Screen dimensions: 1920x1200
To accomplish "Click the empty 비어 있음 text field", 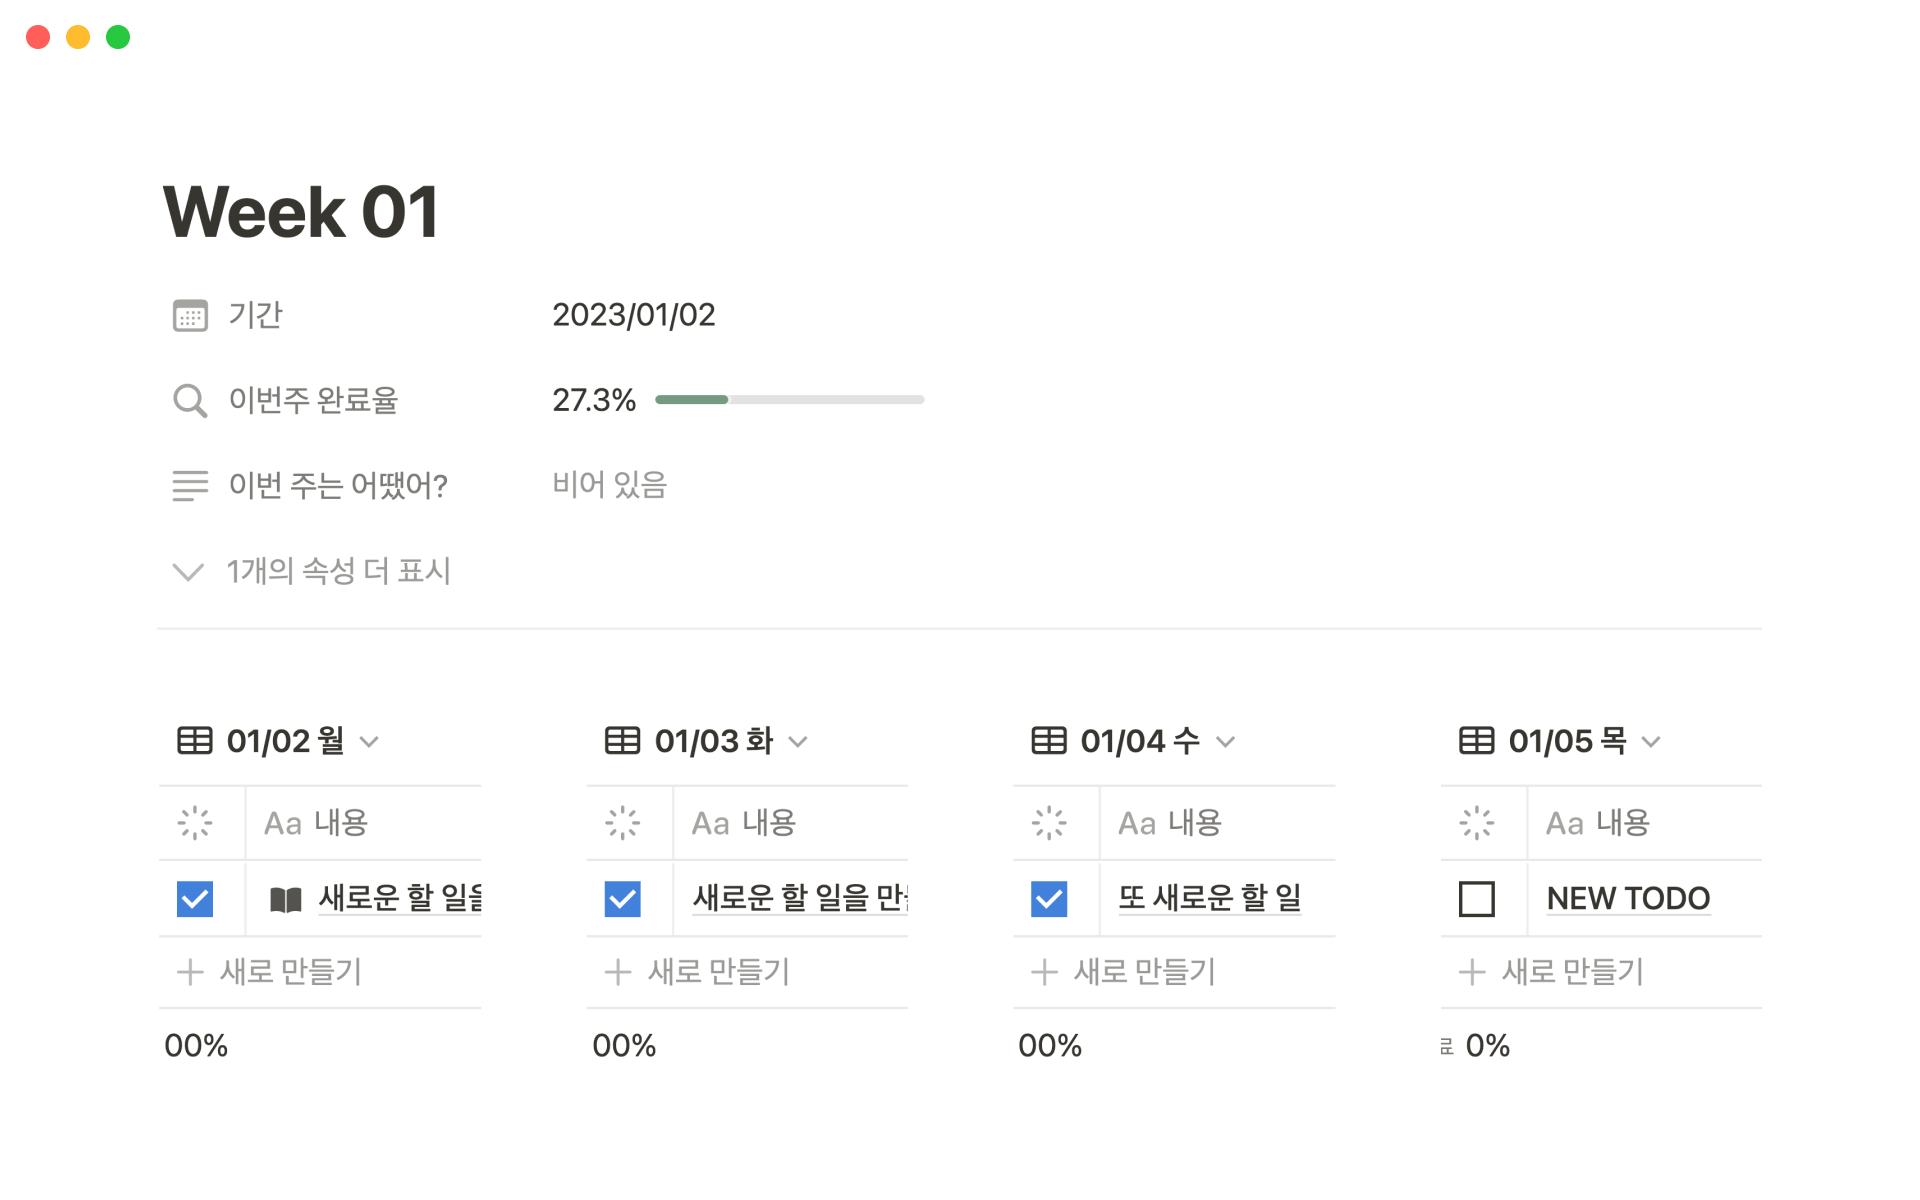I will [x=609, y=485].
